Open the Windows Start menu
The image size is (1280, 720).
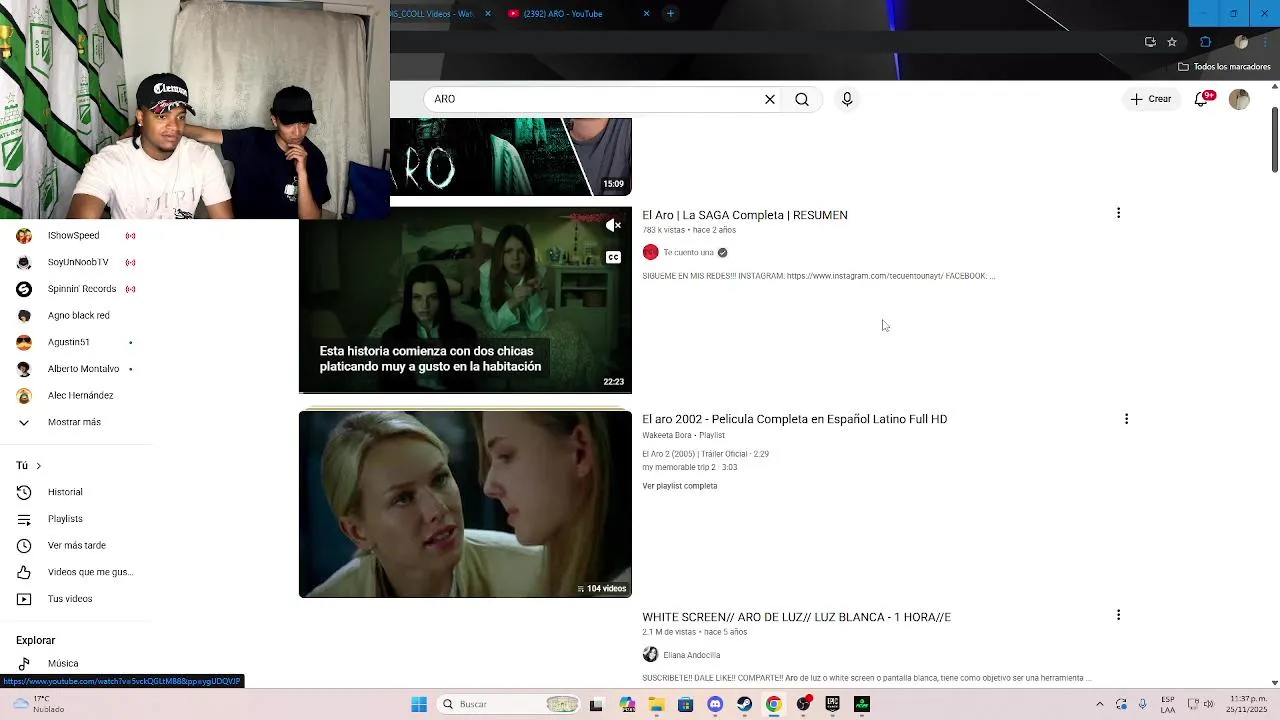click(x=419, y=704)
